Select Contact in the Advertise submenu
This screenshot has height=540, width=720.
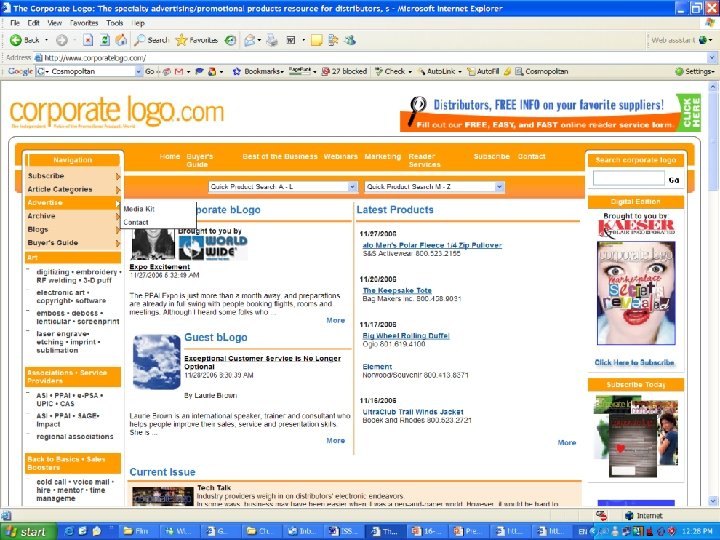coord(136,222)
